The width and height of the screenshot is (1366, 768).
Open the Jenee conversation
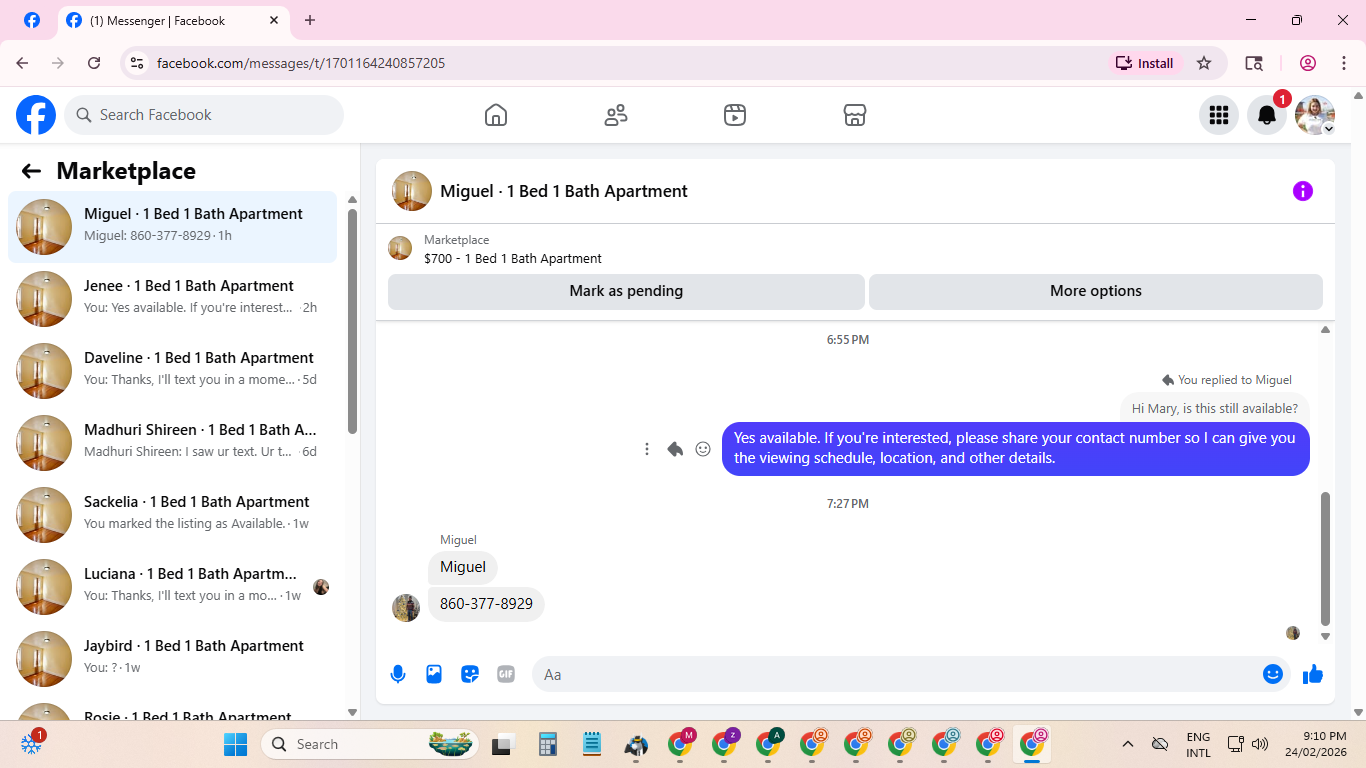pyautogui.click(x=172, y=299)
